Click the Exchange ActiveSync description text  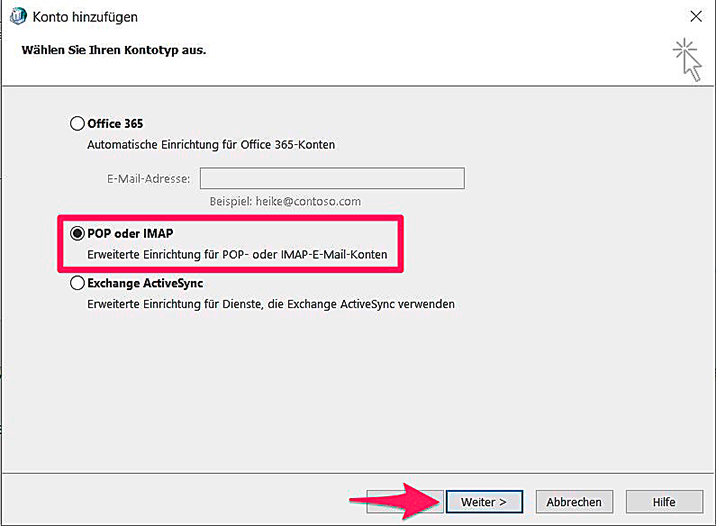point(271,304)
